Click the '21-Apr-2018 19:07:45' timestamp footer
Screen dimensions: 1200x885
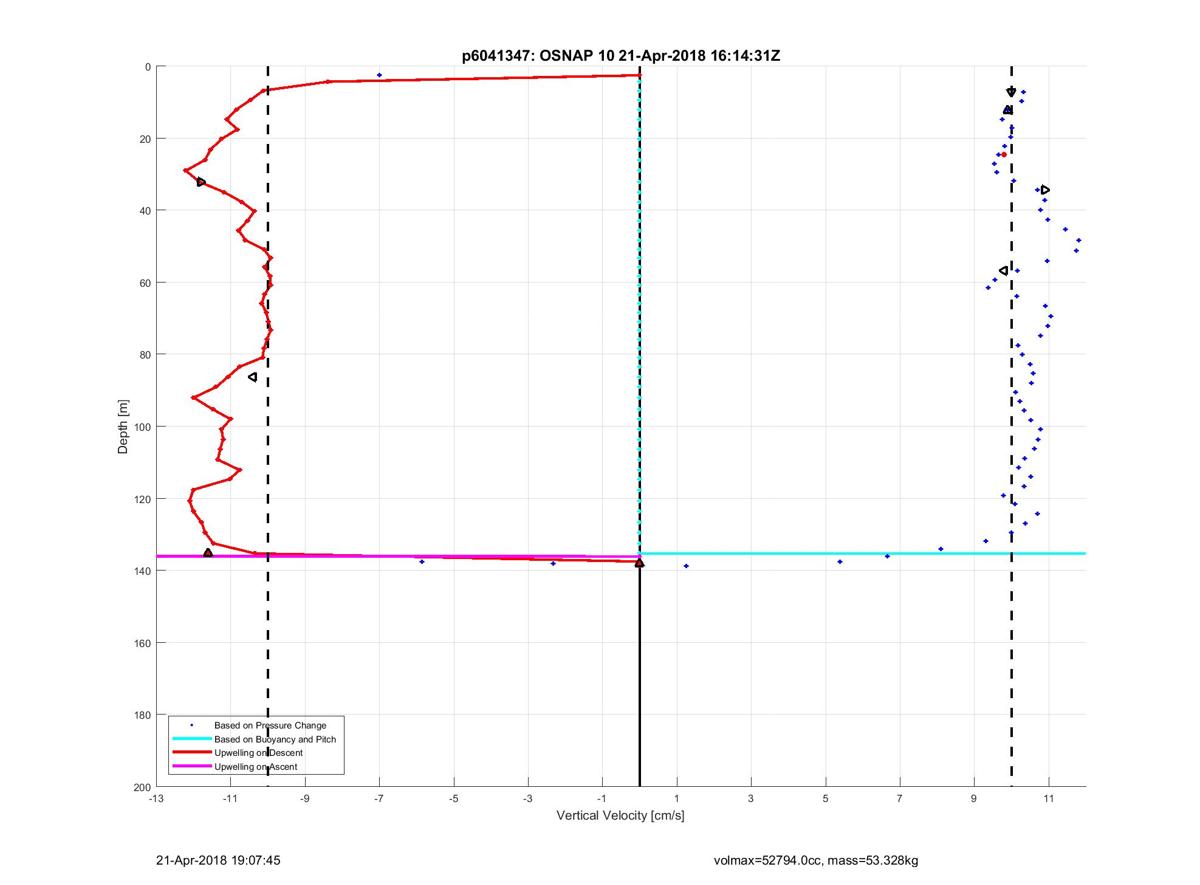coord(218,859)
